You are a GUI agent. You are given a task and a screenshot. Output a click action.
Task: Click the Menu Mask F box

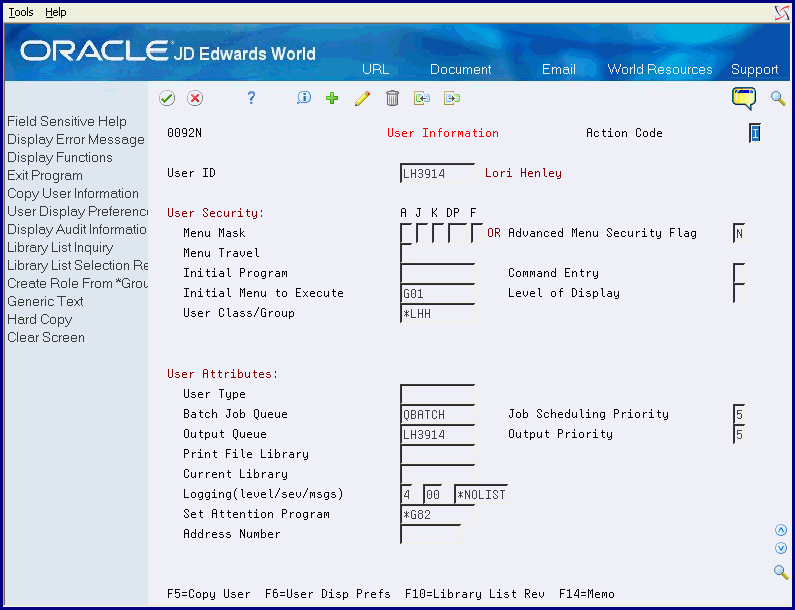tap(477, 233)
